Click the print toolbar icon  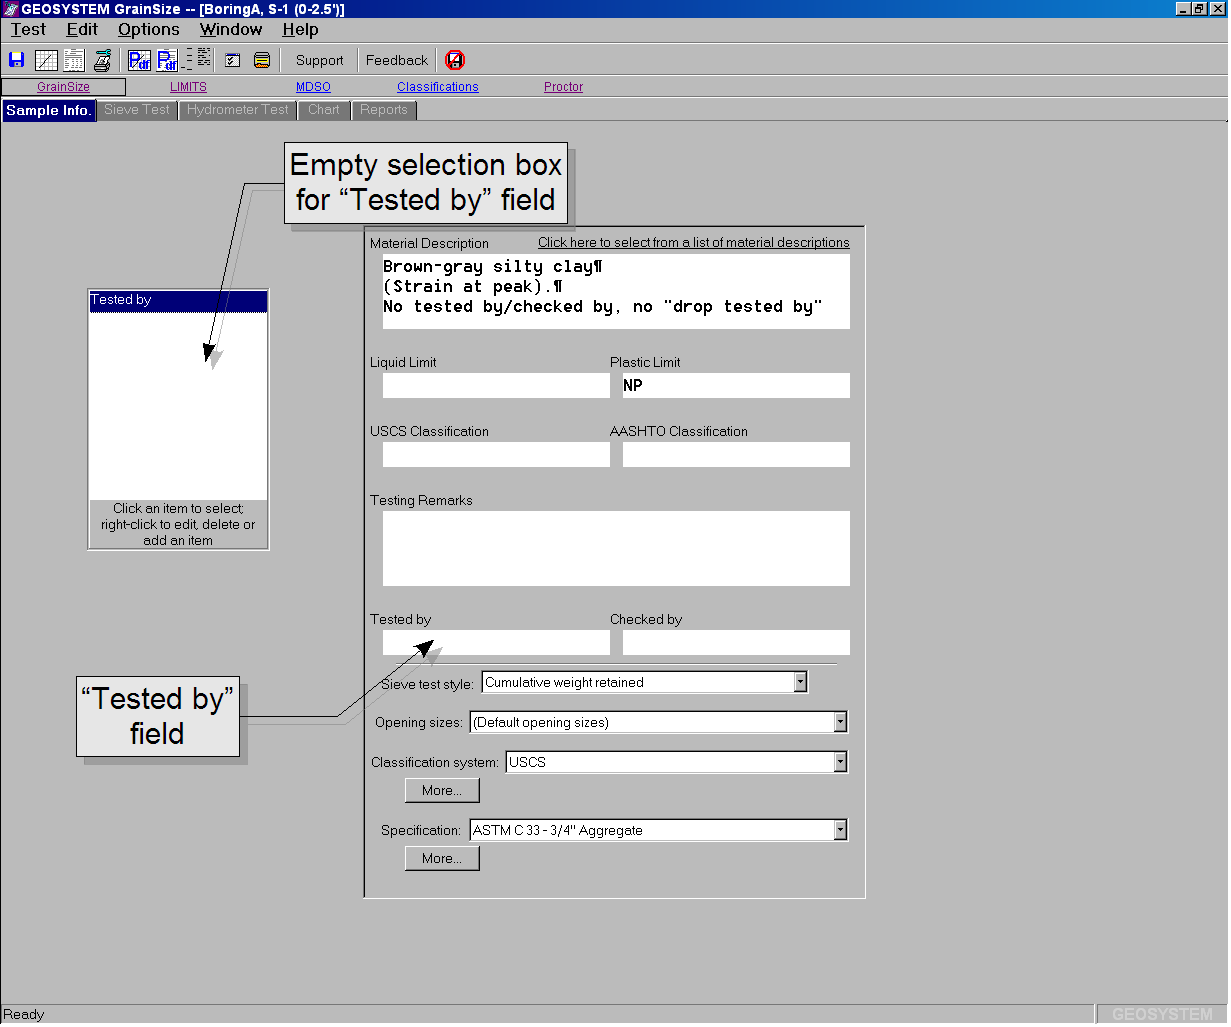coord(262,59)
